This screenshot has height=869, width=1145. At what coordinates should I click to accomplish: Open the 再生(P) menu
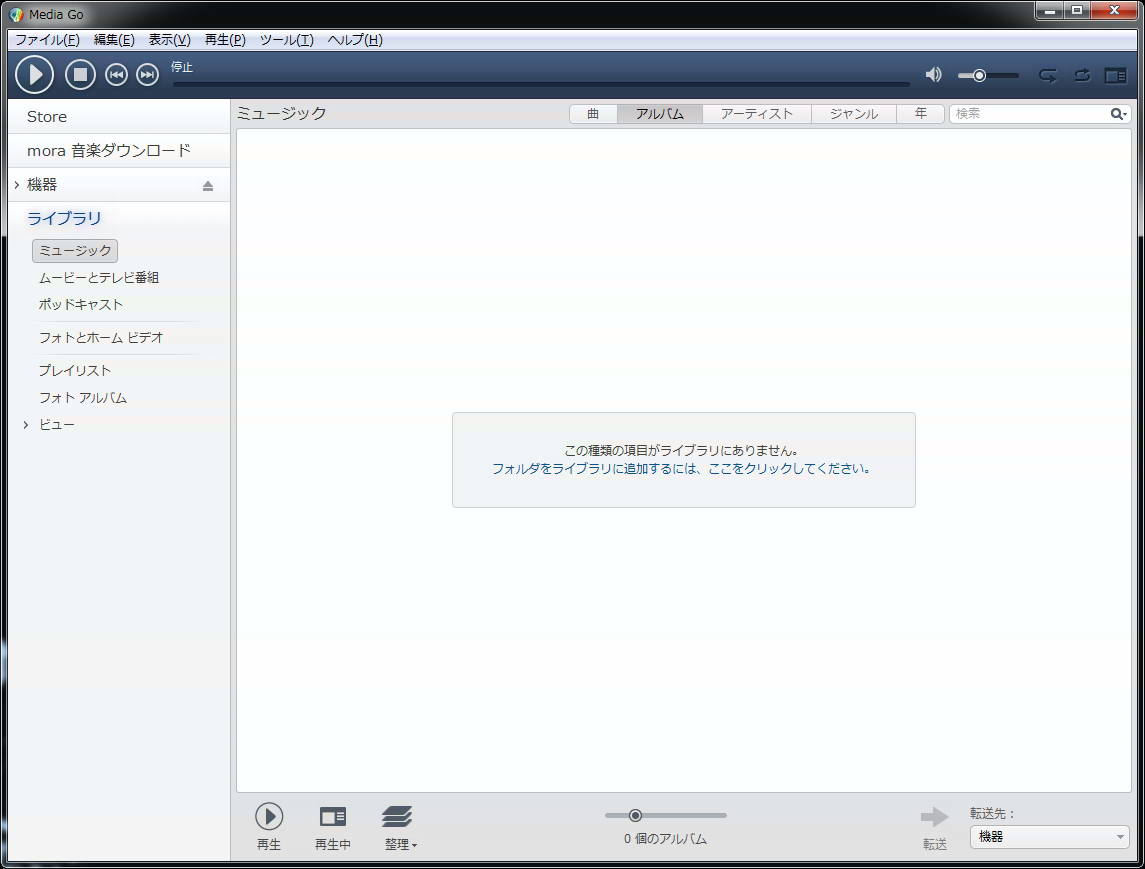(x=225, y=39)
